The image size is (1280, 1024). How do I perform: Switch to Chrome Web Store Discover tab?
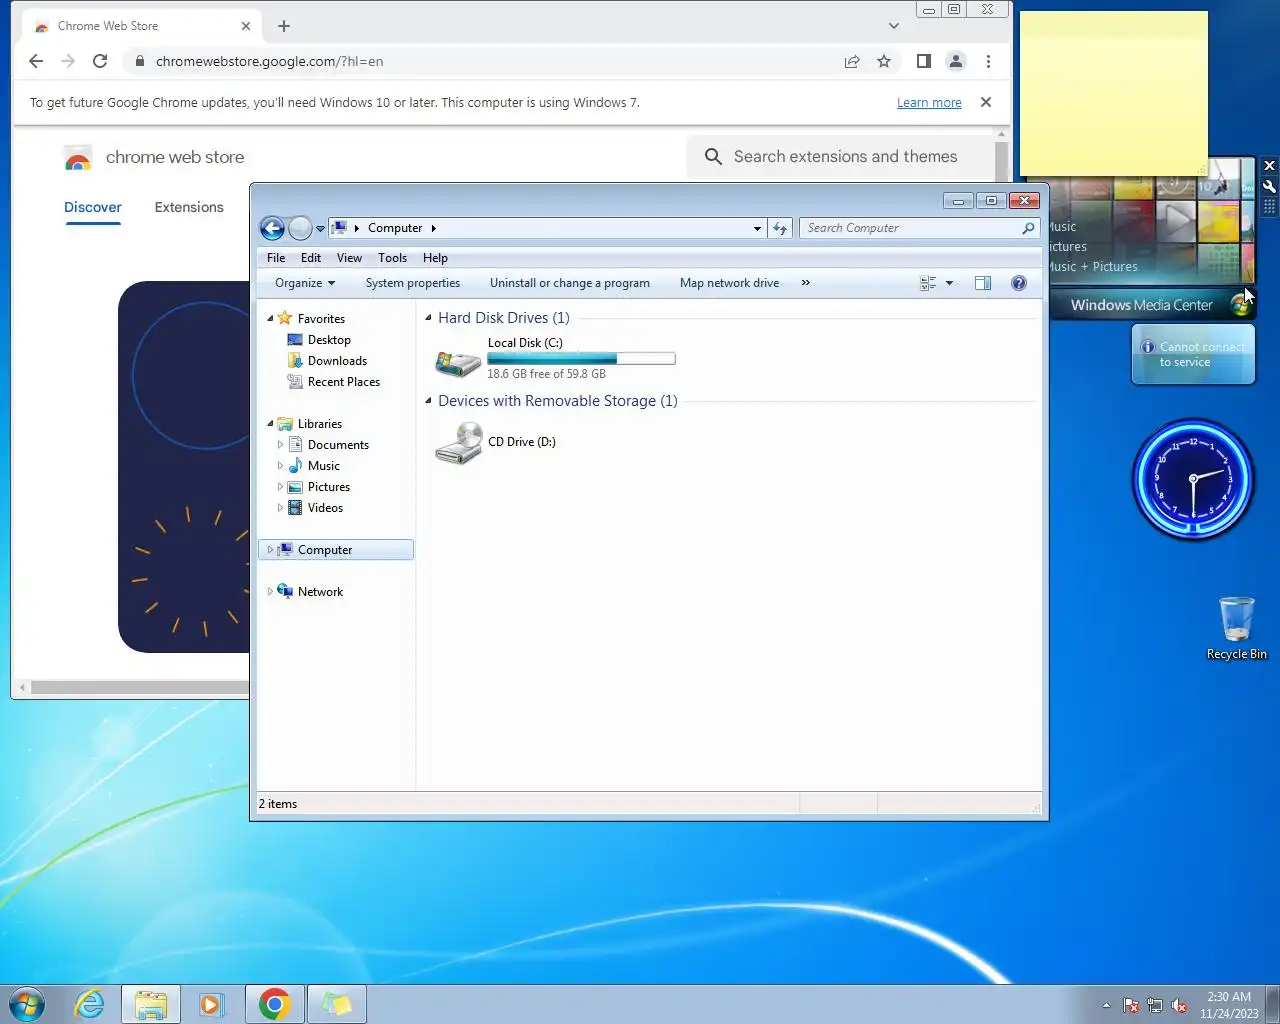tap(93, 208)
